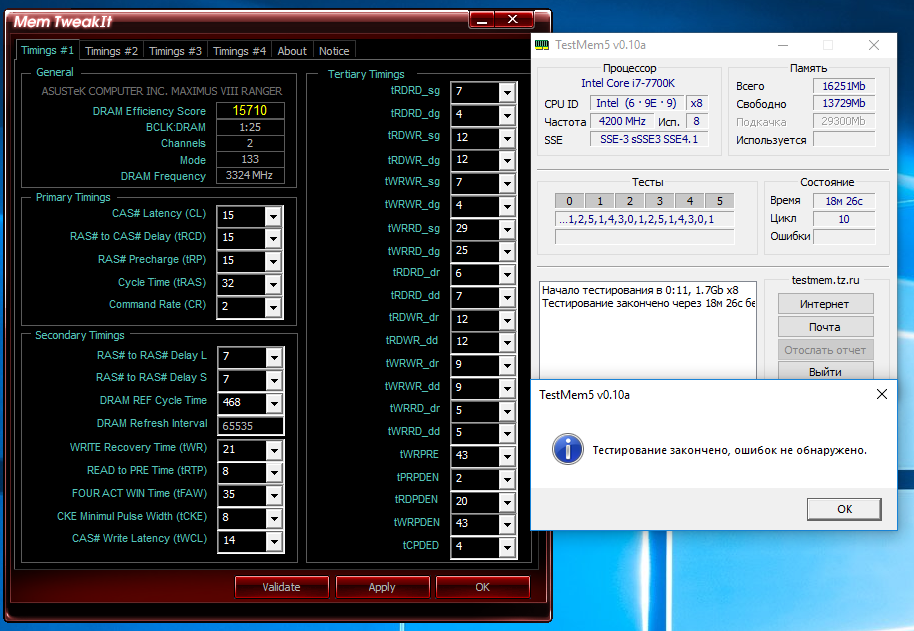This screenshot has width=914, height=631.
Task: Expand the tRDWR_dd dropdown
Action: click(507, 342)
